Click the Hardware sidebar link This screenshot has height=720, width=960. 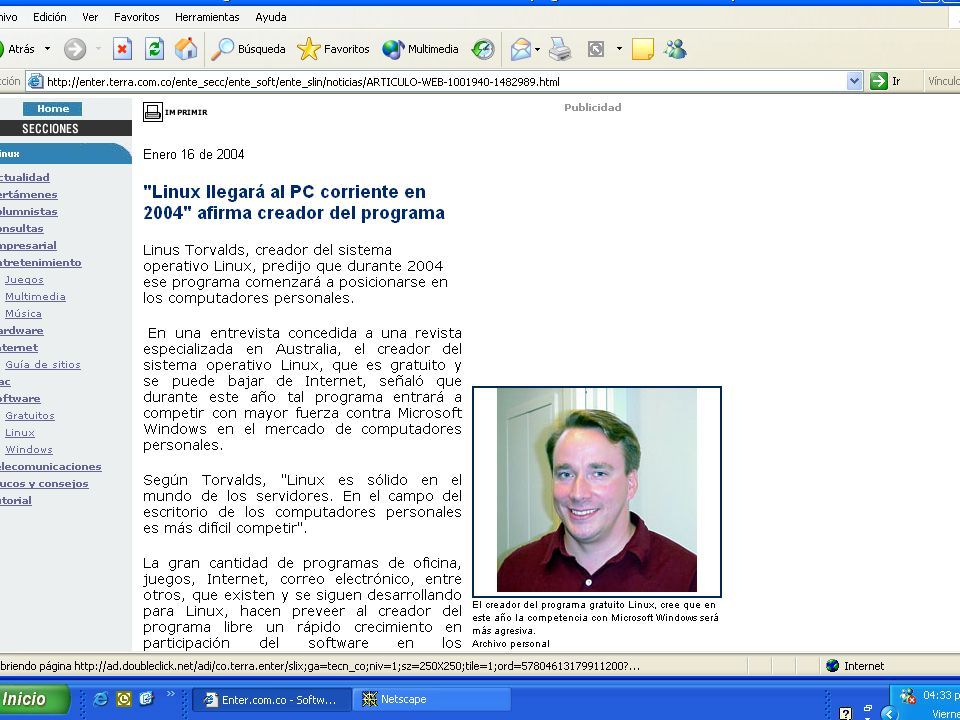[21, 331]
